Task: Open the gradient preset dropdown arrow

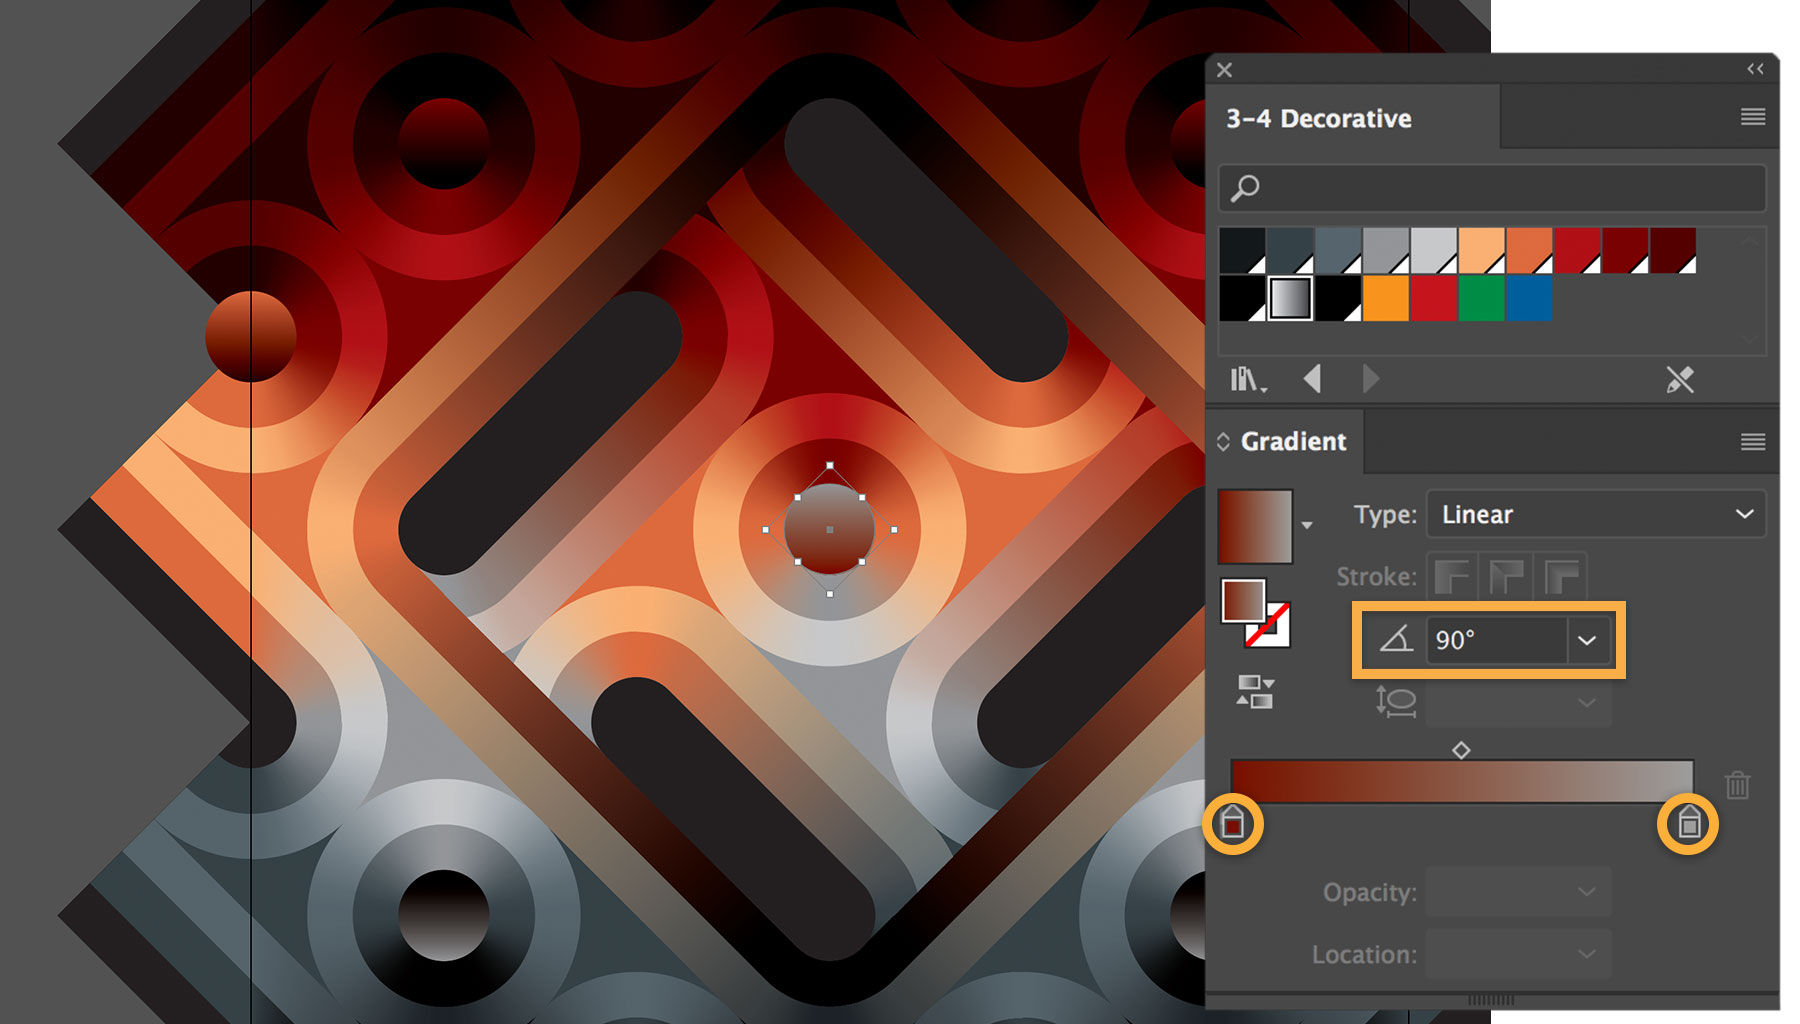Action: click(1307, 526)
